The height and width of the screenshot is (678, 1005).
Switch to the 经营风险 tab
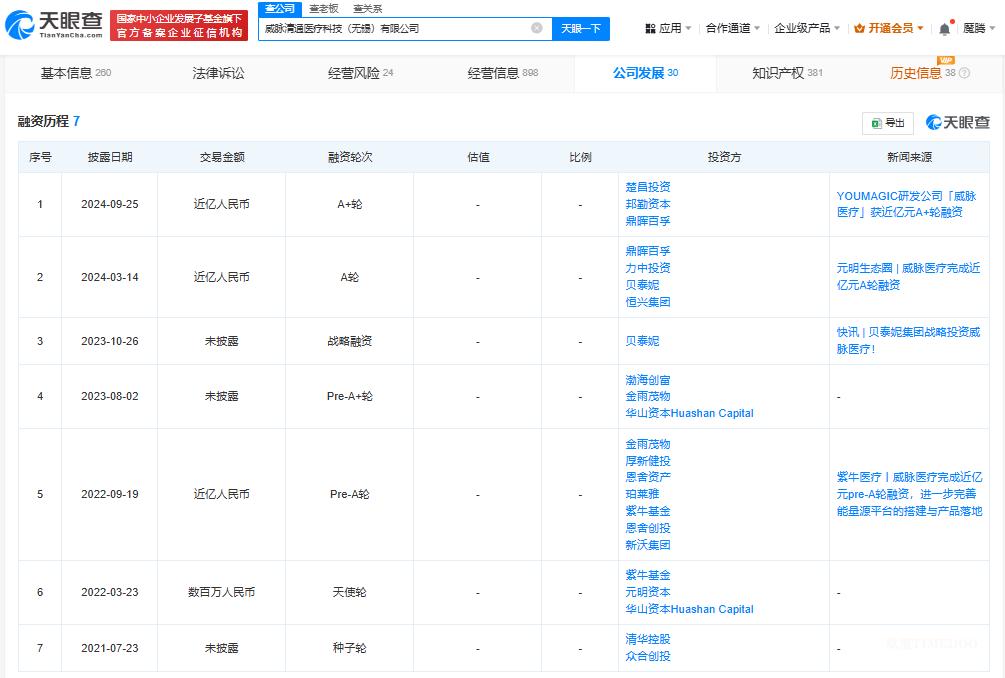(360, 73)
